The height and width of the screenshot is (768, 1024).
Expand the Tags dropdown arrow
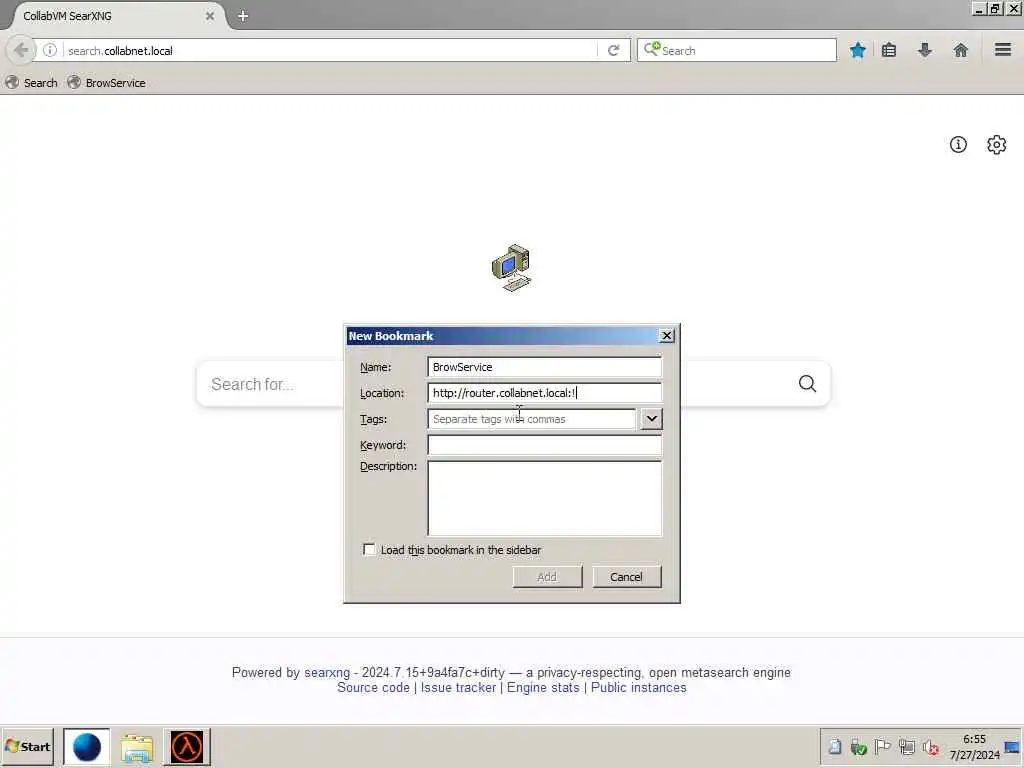(x=651, y=419)
